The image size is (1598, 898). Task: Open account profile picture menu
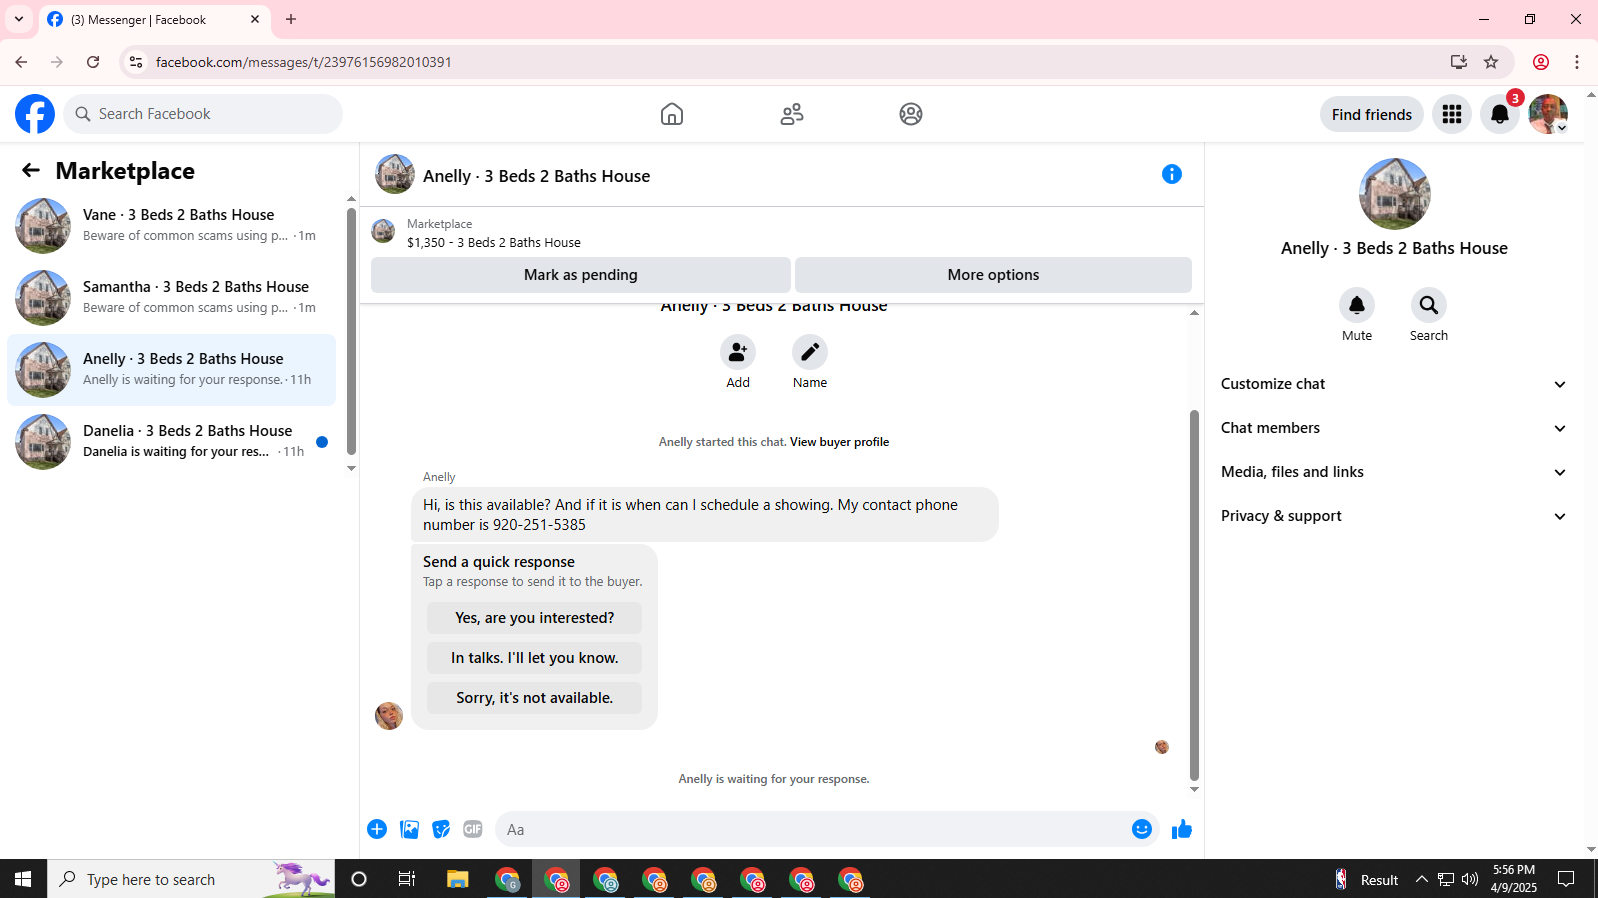tap(1548, 114)
